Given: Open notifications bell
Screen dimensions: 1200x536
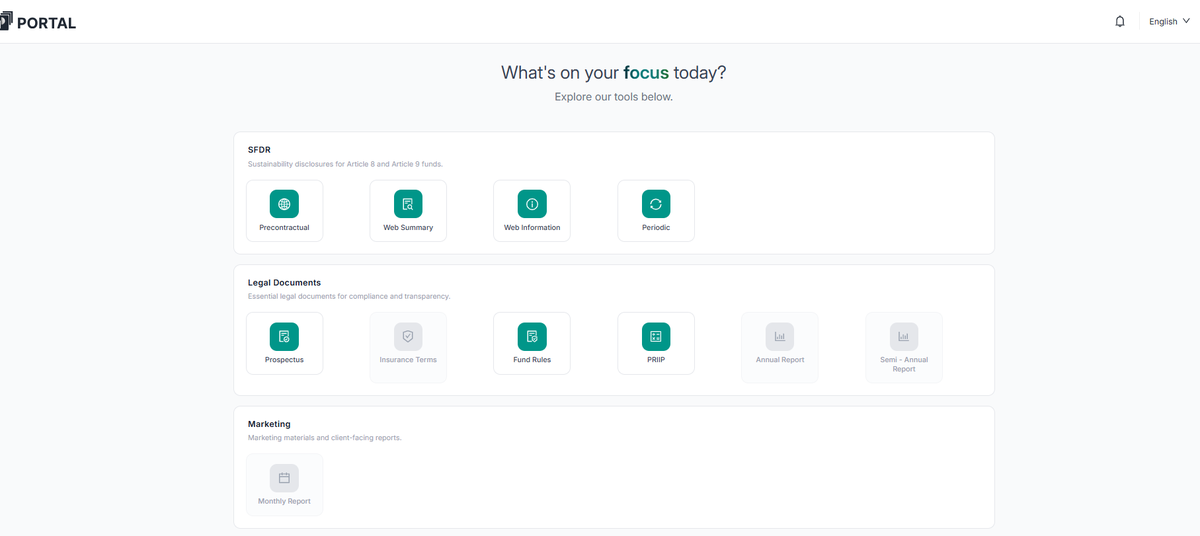Looking at the screenshot, I should 1120,21.
